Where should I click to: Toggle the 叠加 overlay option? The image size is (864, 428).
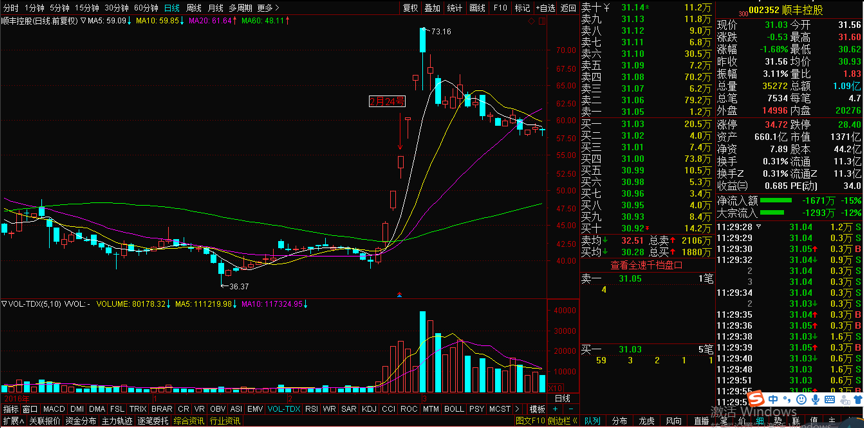click(432, 8)
